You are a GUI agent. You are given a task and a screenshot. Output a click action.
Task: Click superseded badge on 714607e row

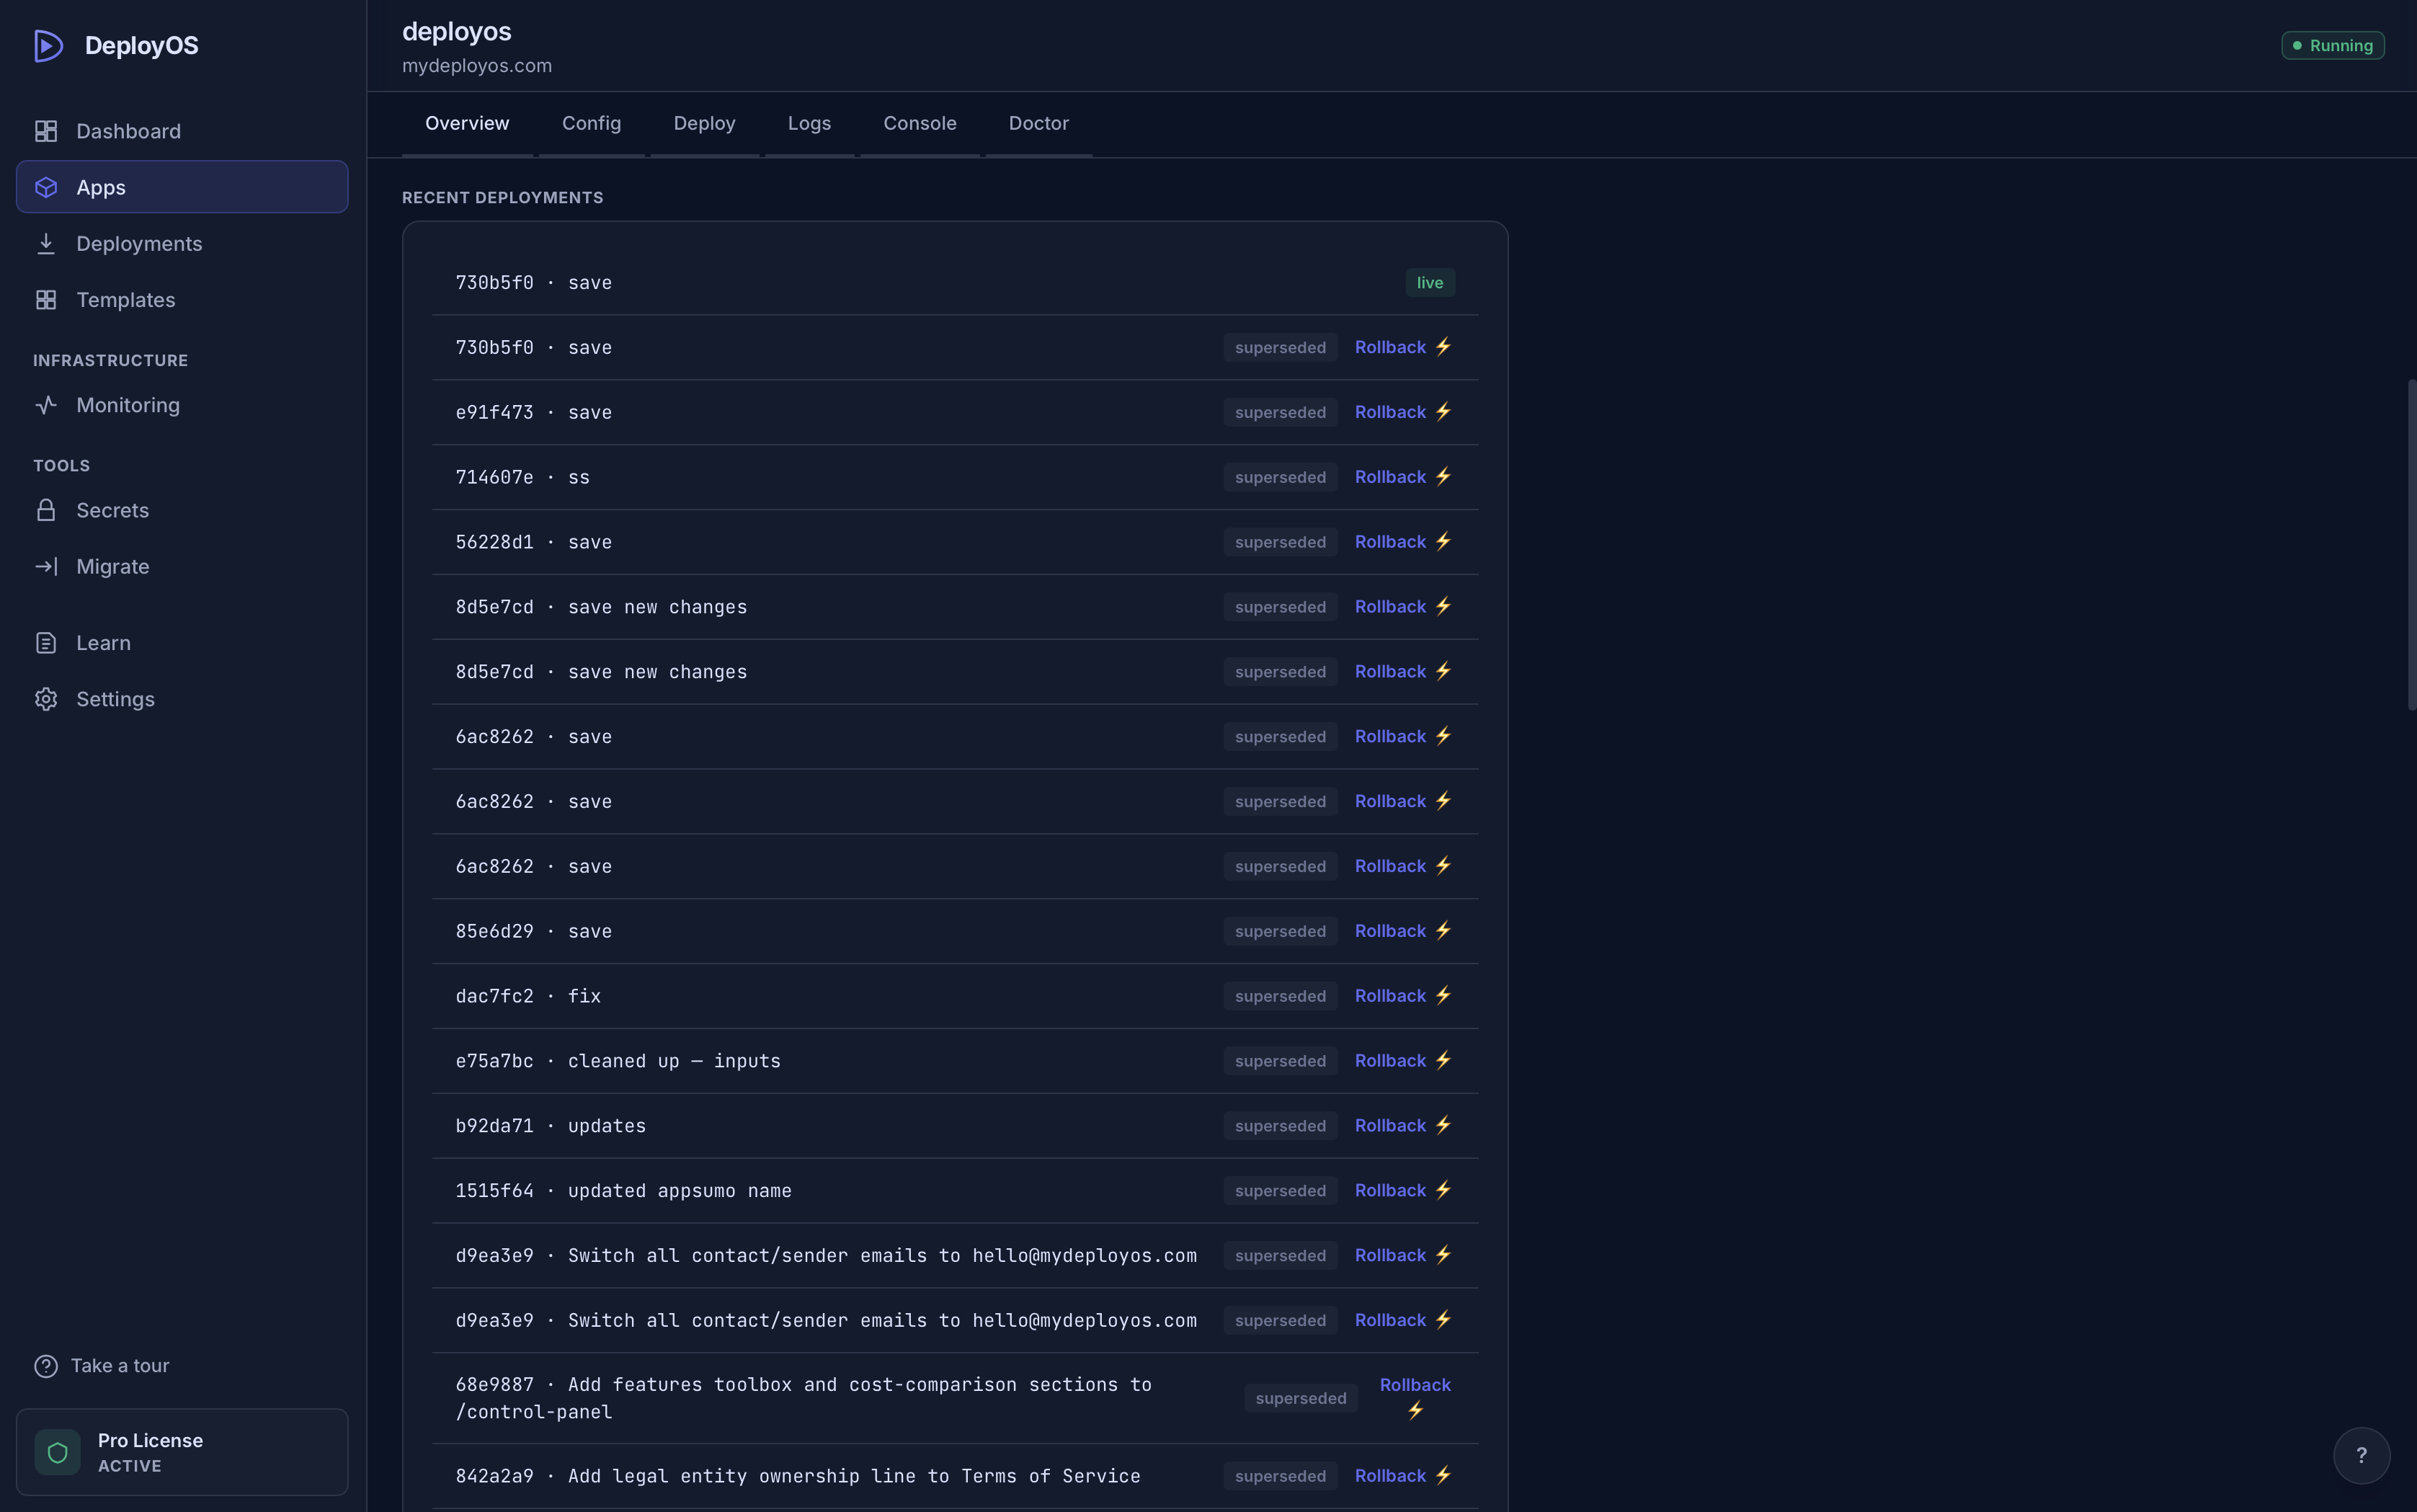coord(1280,477)
